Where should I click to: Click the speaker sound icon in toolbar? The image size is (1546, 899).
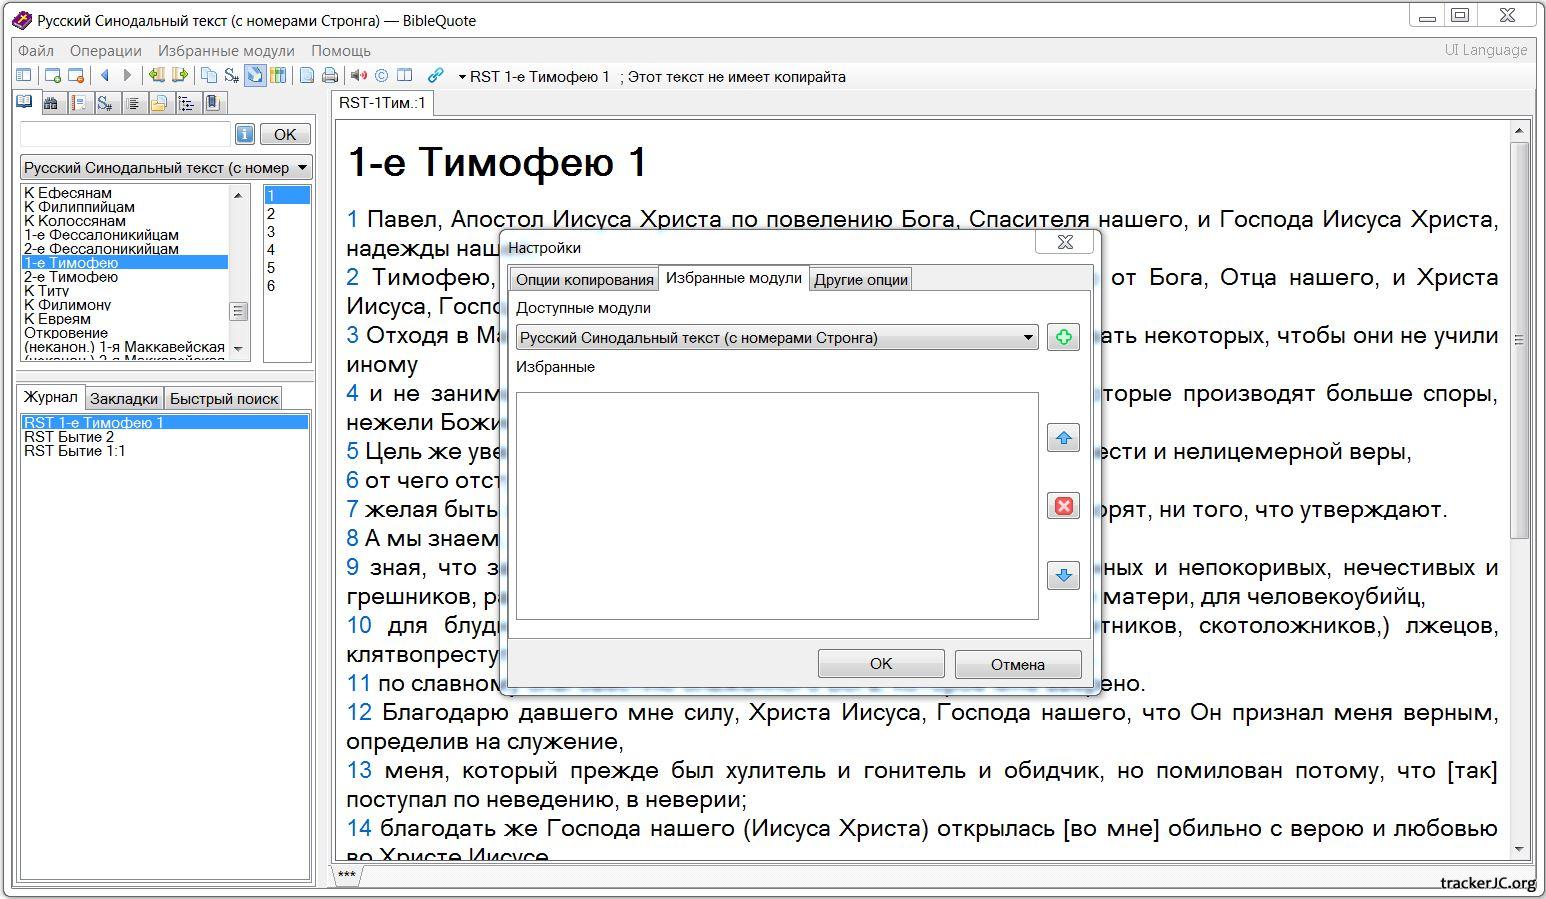[x=358, y=76]
